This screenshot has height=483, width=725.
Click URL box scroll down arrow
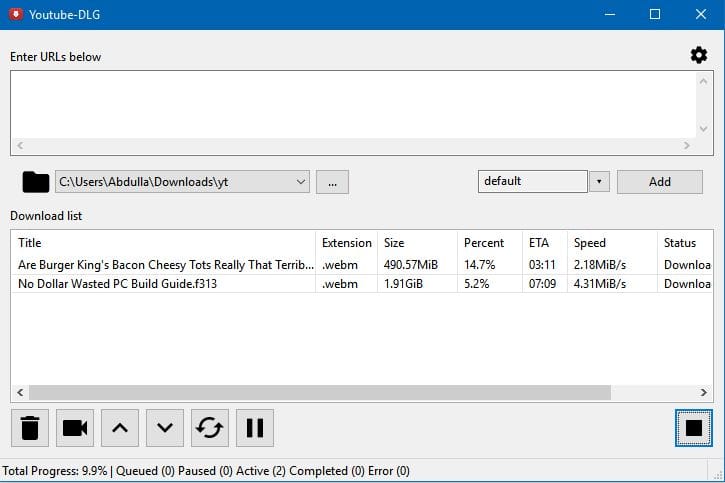point(703,129)
